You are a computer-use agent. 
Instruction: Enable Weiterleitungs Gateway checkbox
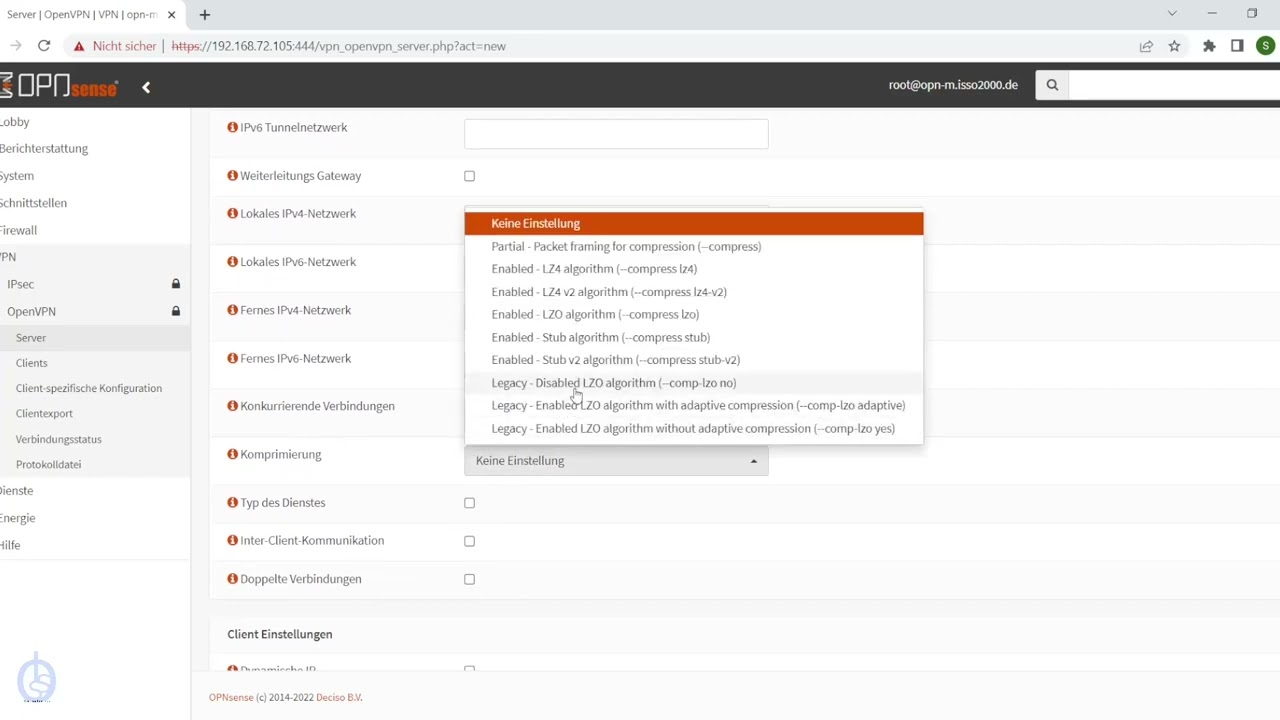(x=469, y=176)
